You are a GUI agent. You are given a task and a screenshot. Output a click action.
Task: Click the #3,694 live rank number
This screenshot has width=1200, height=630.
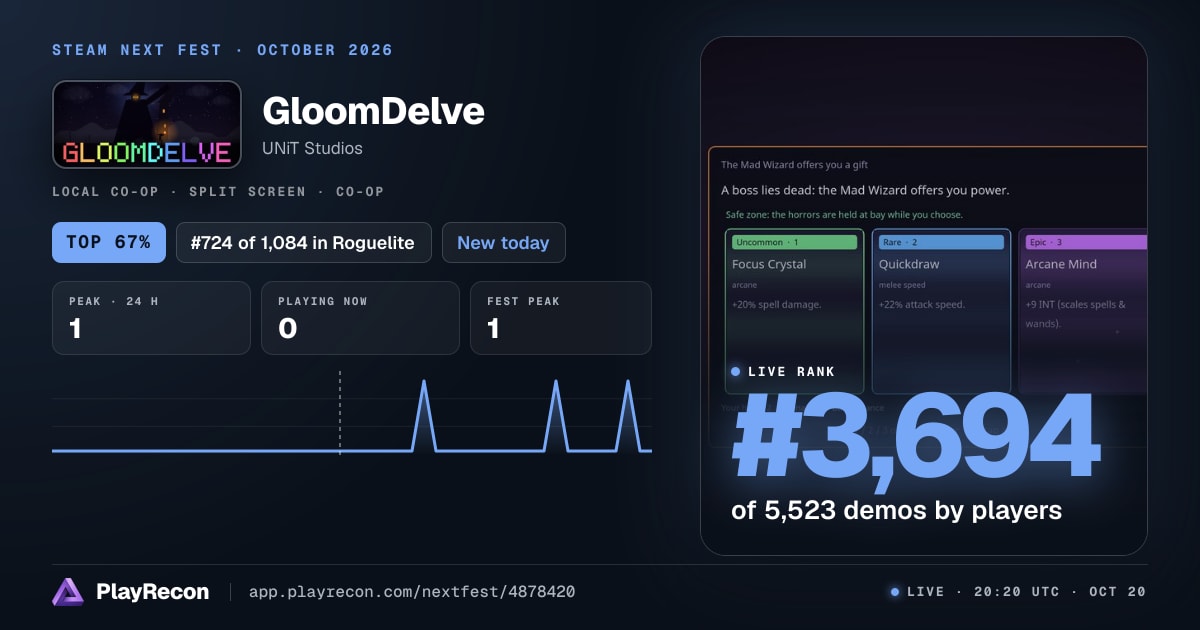coord(915,439)
